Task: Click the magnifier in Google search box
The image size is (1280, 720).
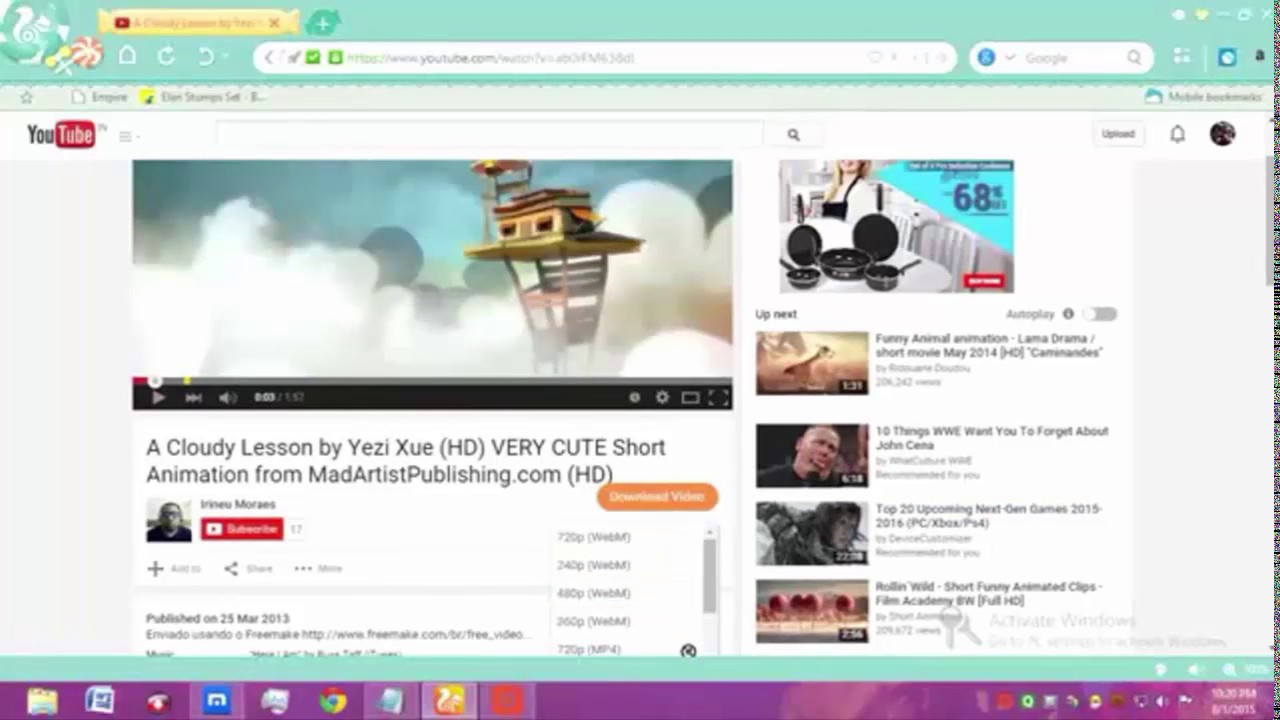Action: (x=1134, y=58)
